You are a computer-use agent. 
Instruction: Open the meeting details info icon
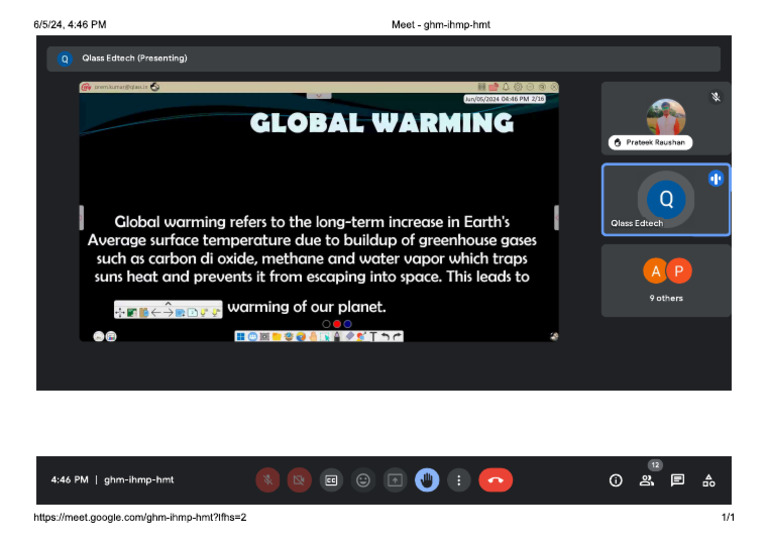[616, 480]
